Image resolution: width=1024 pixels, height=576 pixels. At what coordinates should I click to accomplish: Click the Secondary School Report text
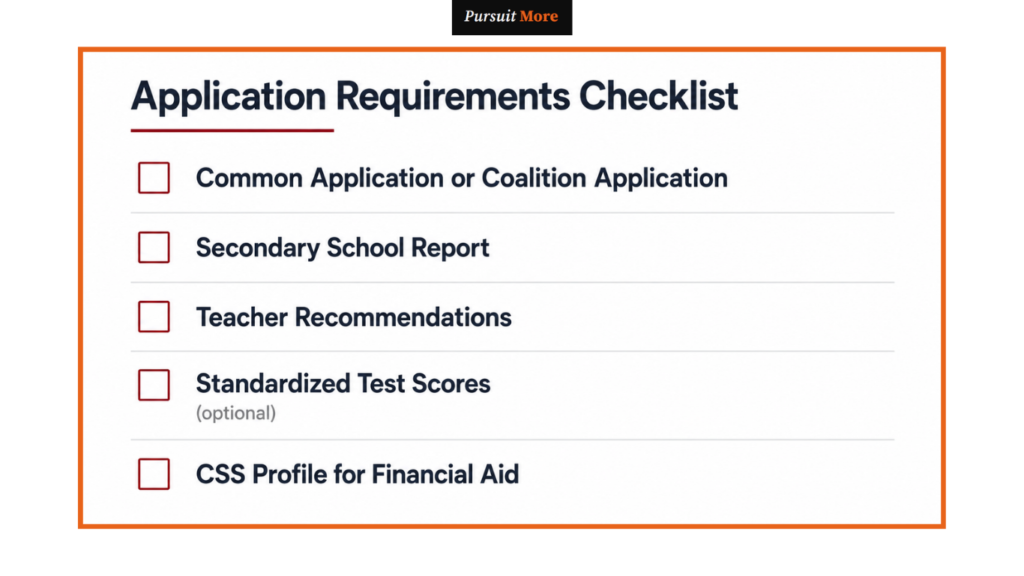pyautogui.click(x=342, y=248)
